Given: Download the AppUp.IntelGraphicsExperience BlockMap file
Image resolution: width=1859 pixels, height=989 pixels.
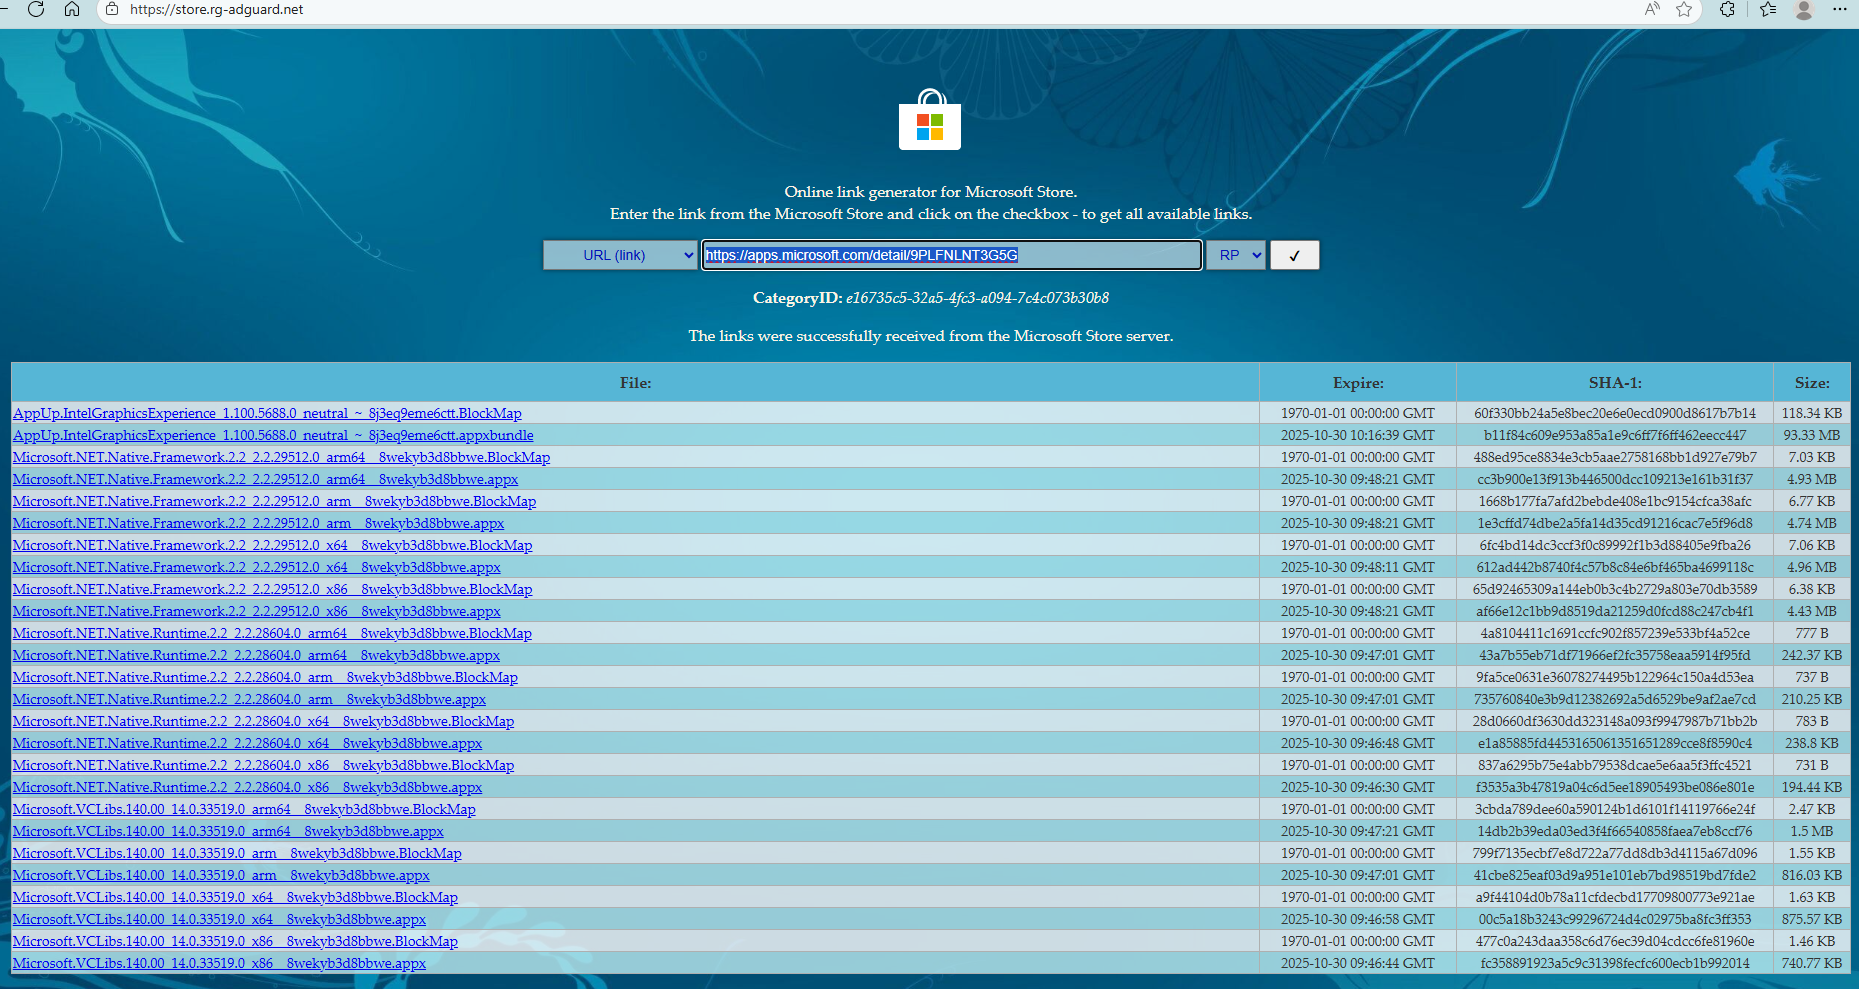Looking at the screenshot, I should coord(267,413).
